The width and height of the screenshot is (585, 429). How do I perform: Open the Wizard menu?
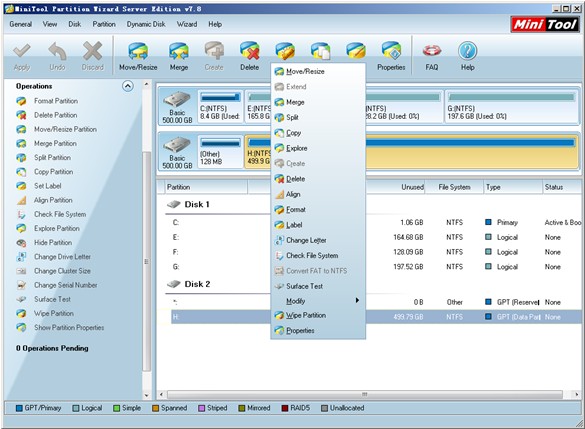pos(187,24)
